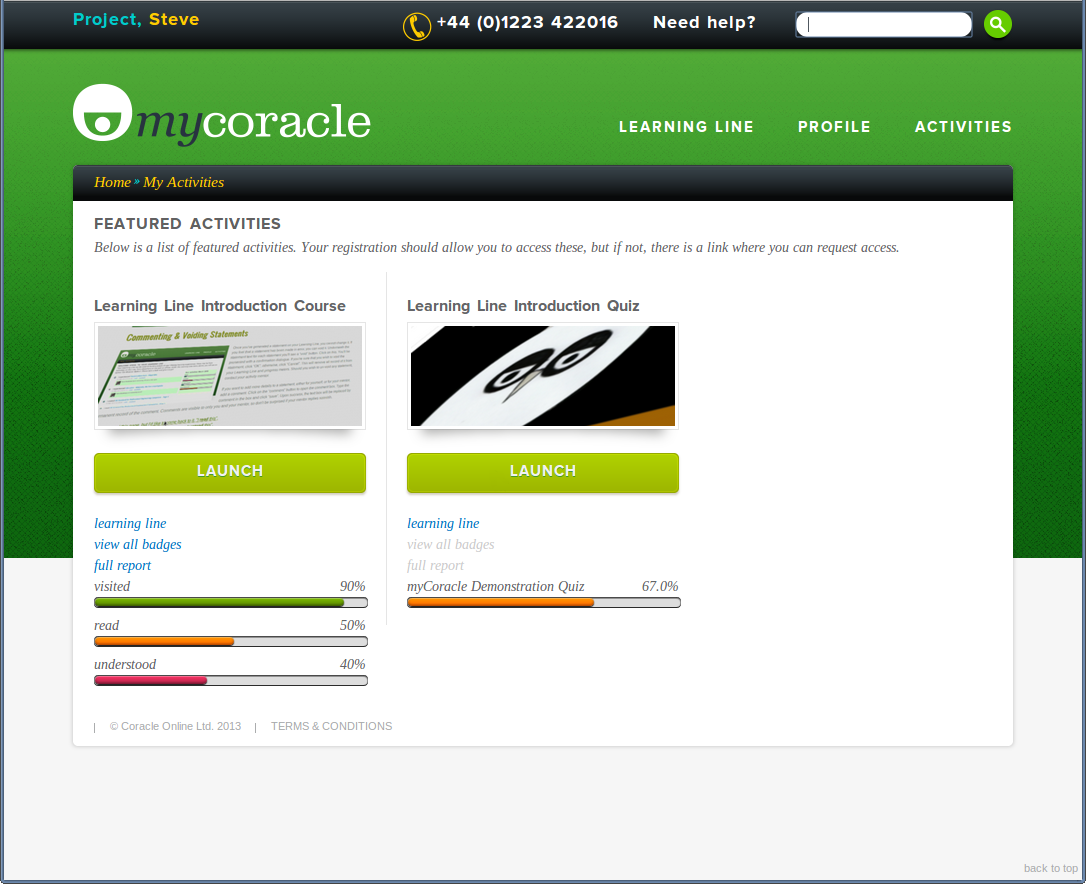1086x884 pixels.
Task: Click My Activities breadcrumb link
Action: pyautogui.click(x=184, y=182)
